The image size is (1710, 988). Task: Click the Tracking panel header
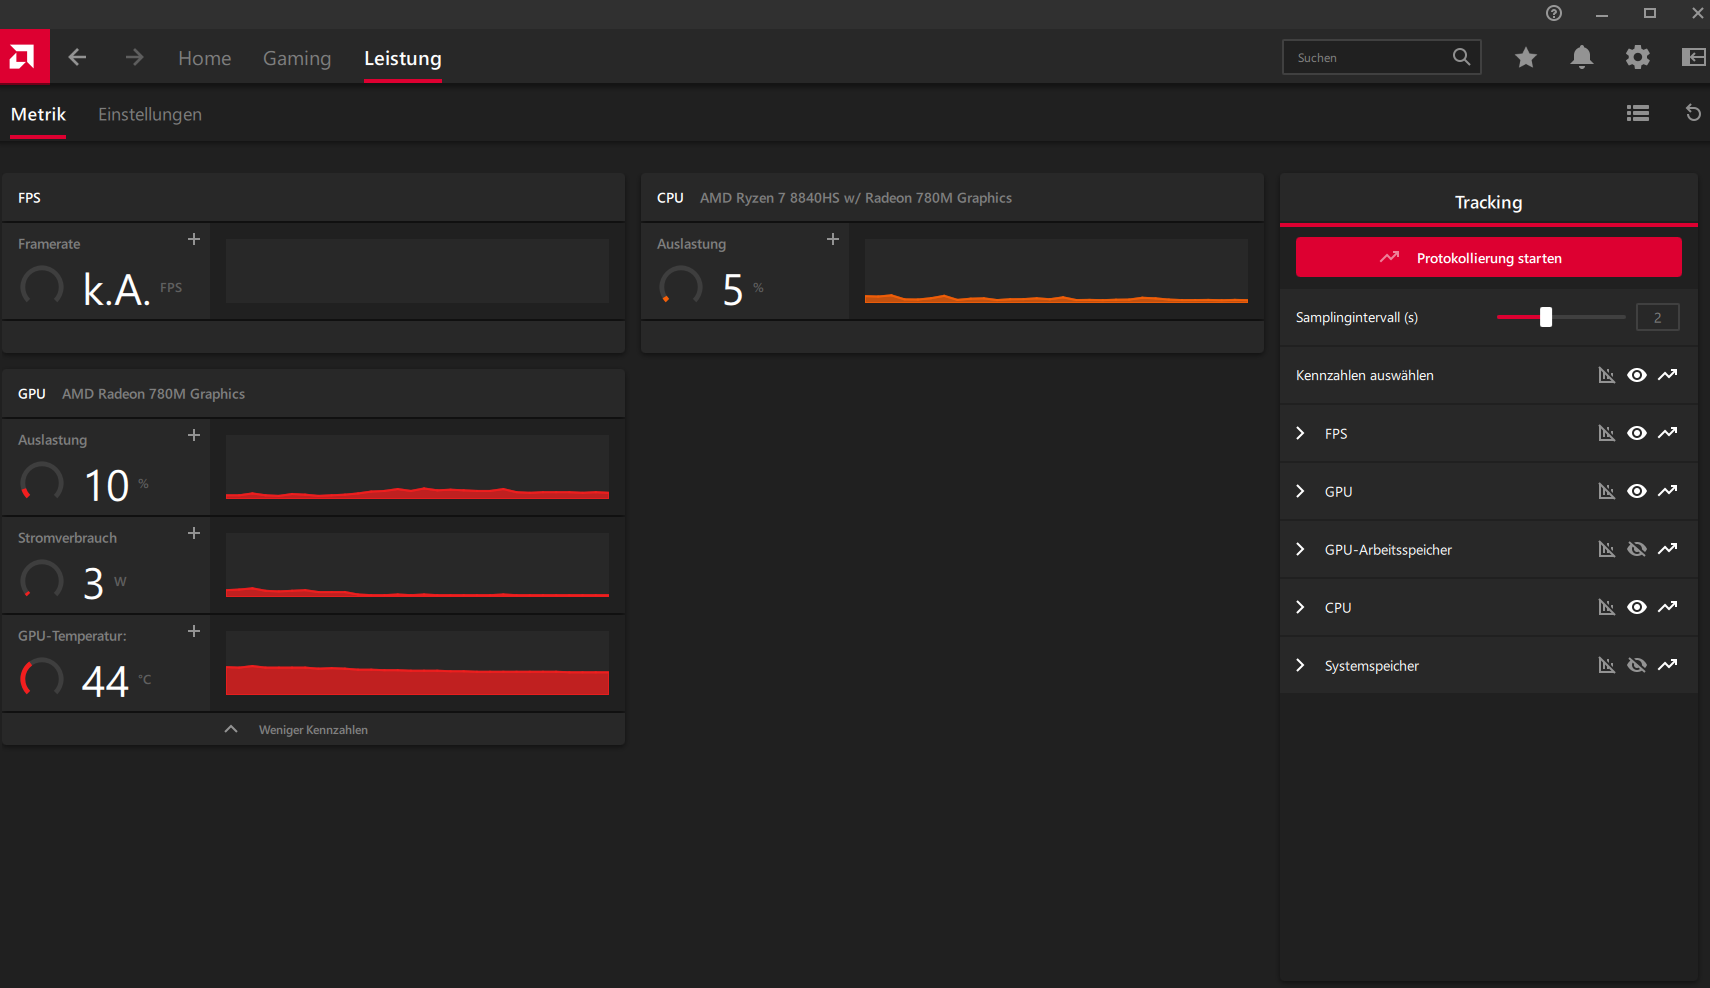(1489, 202)
